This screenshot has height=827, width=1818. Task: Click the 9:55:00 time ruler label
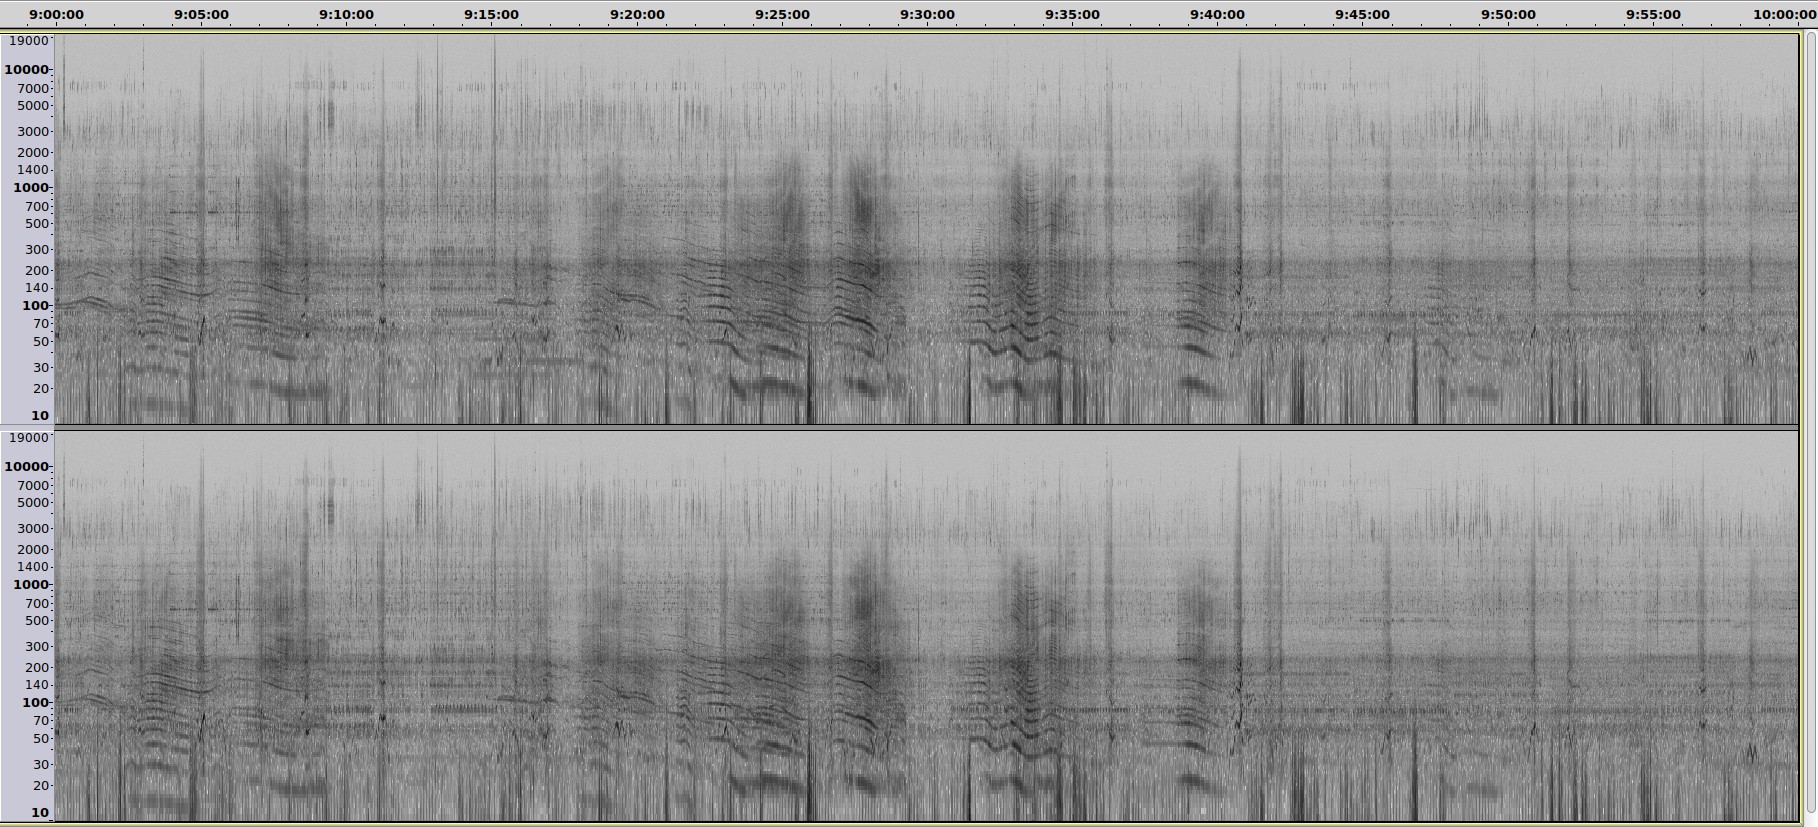tap(1653, 15)
